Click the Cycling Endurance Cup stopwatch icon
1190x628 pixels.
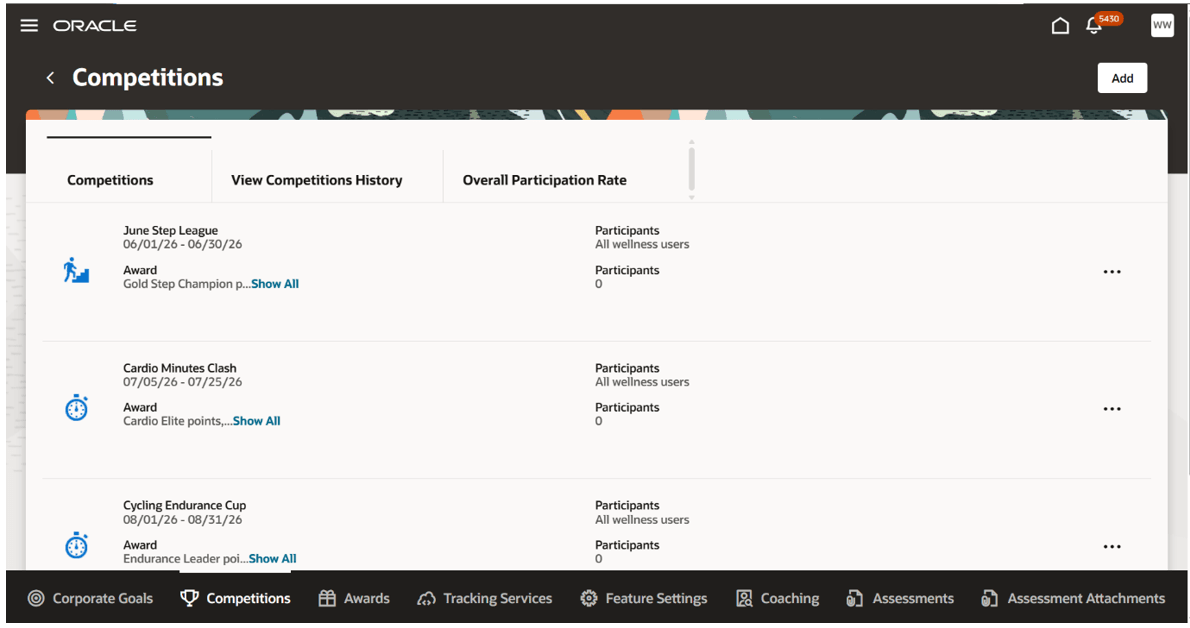click(76, 546)
